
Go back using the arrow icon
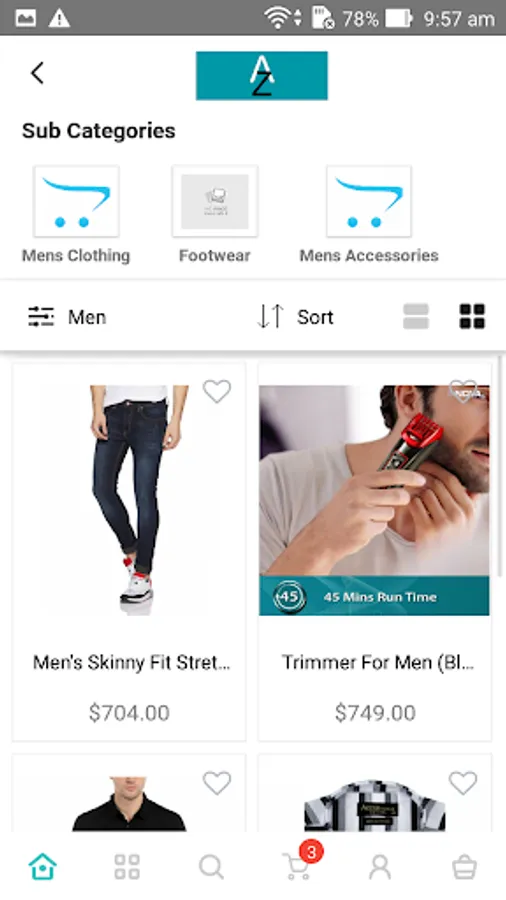(x=37, y=73)
